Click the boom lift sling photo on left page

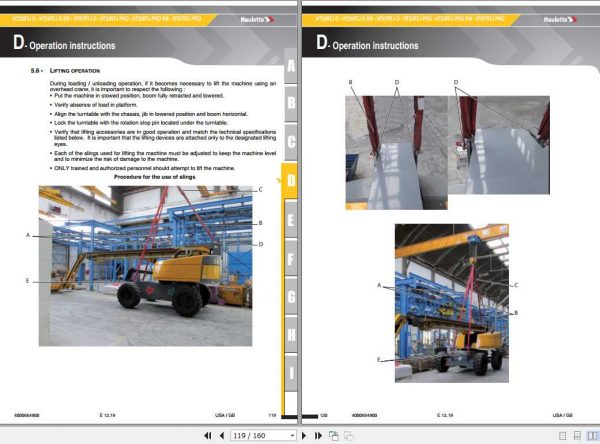[145, 266]
